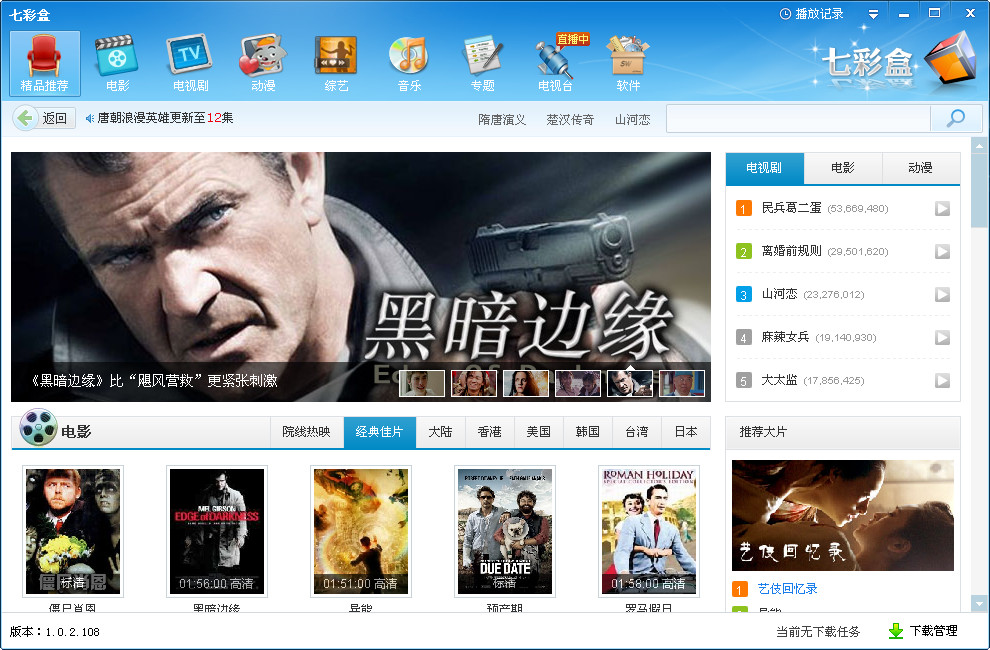
Task: Open the 僵尸肖恩 movie poster
Action: (73, 531)
